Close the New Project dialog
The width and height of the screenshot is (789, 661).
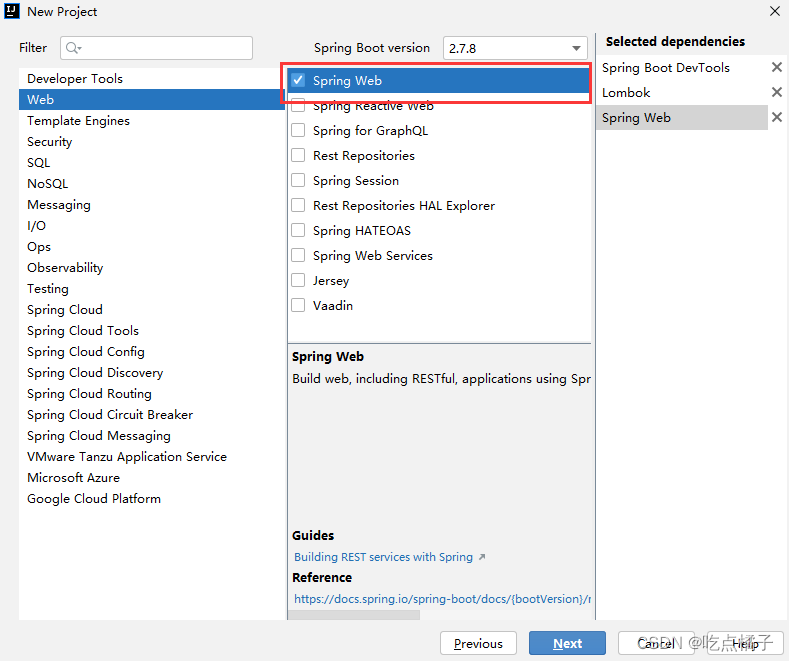pos(775,11)
